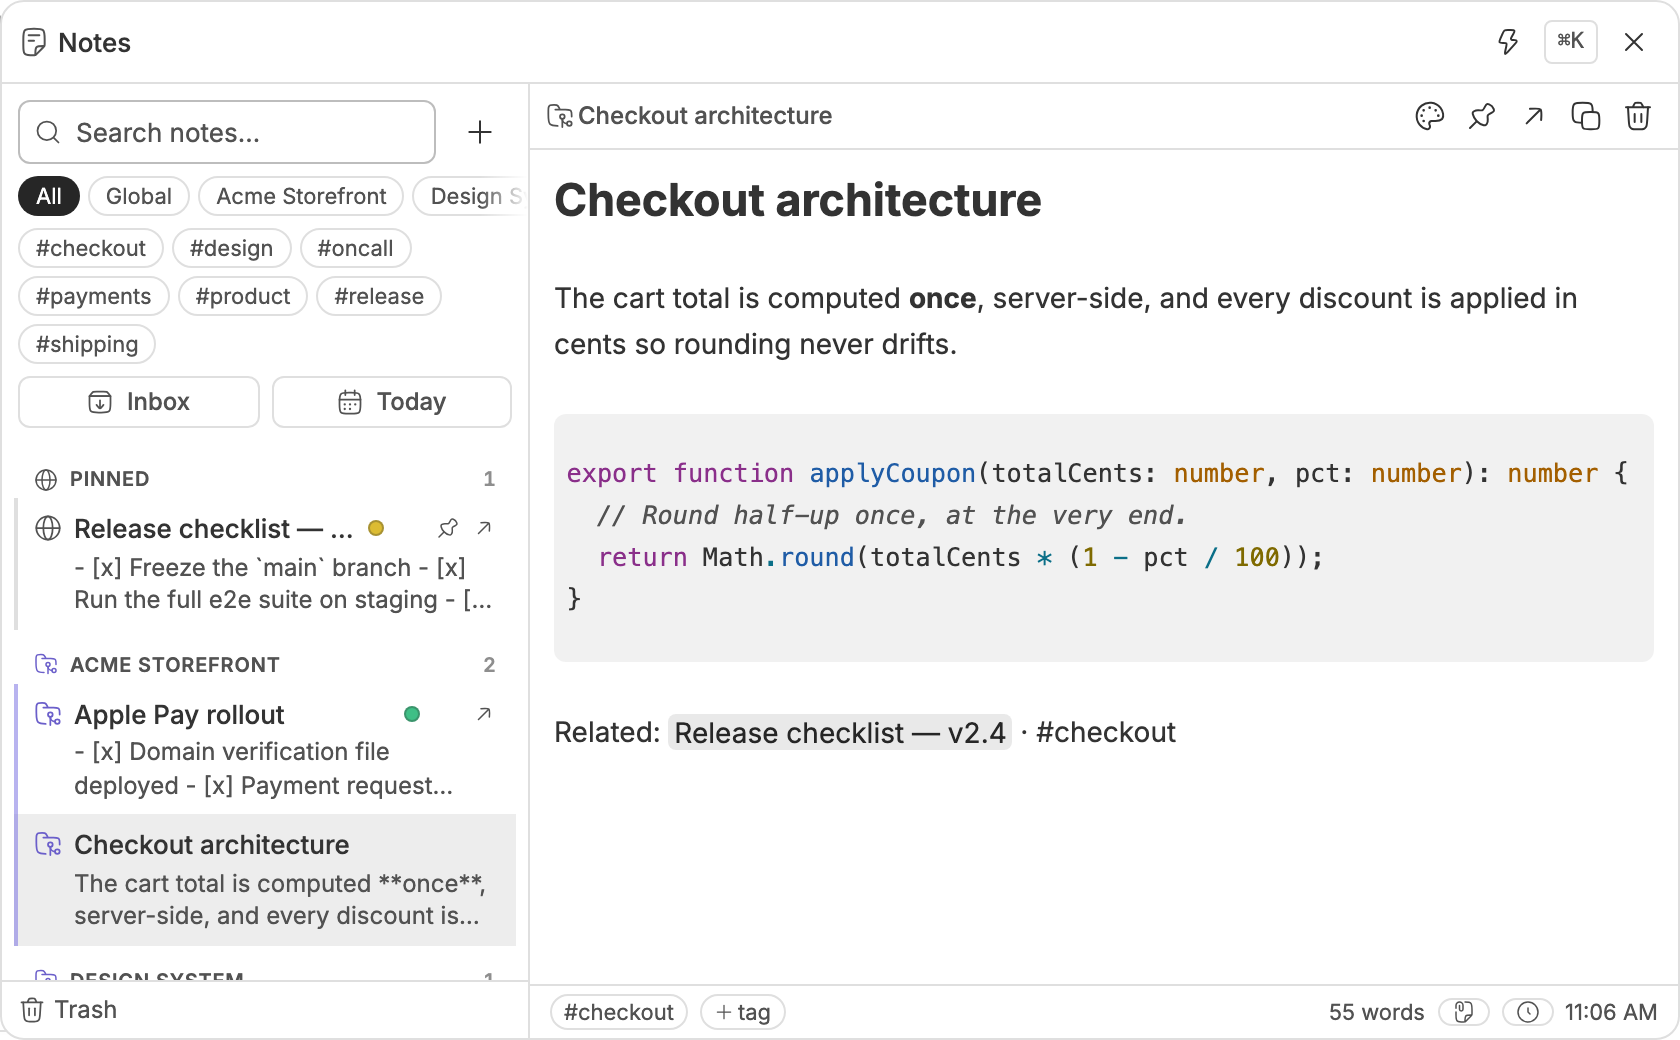
Task: Open the clock history icon in footer
Action: click(x=1528, y=1012)
